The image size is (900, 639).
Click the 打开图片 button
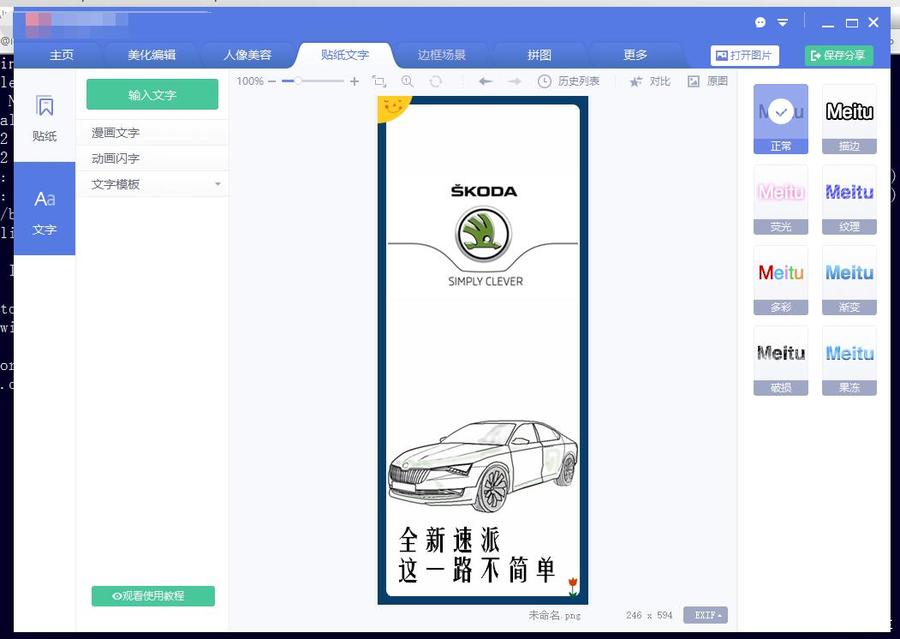[x=744, y=56]
